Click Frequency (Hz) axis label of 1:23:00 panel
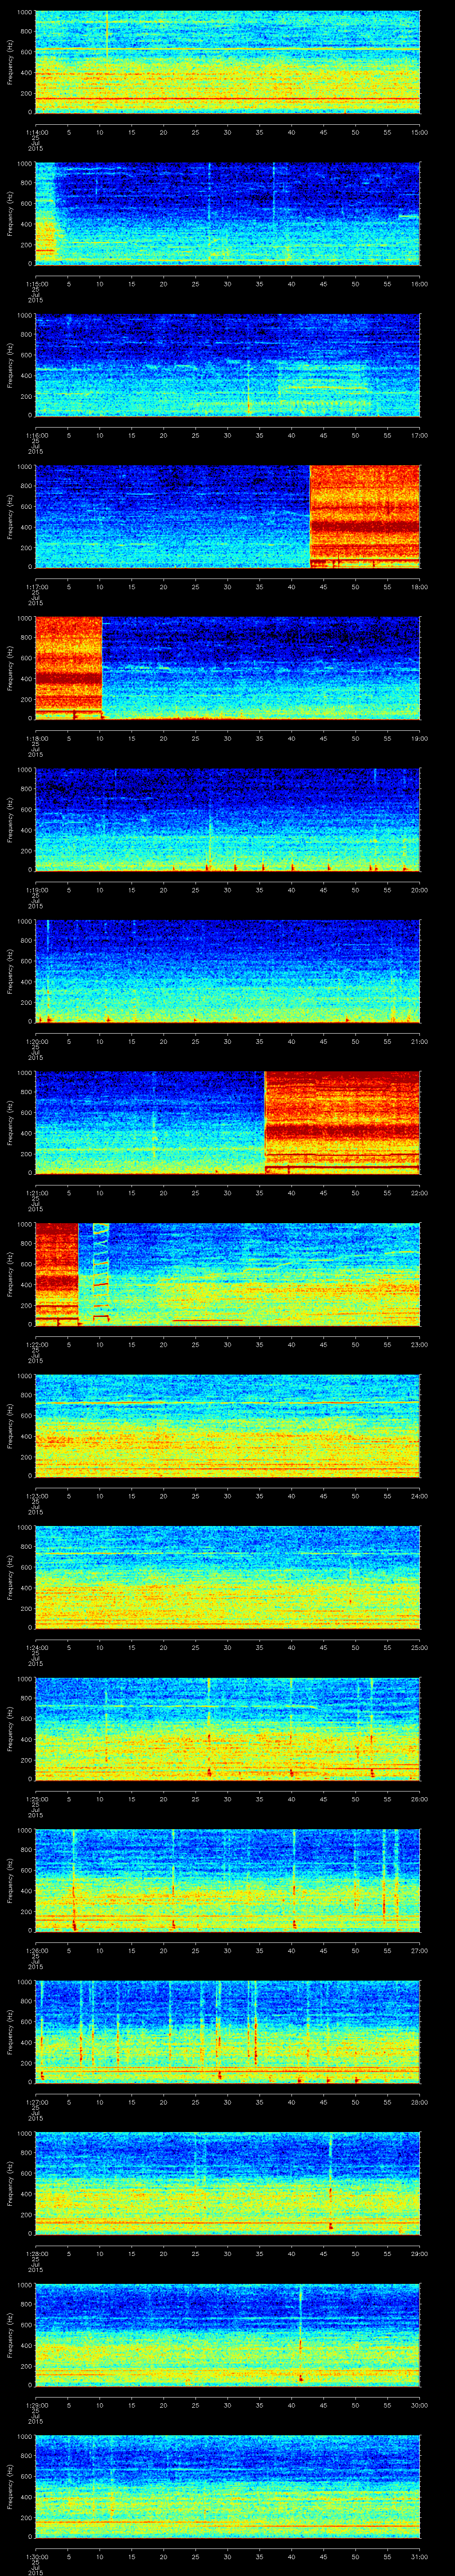455x2576 pixels. pos(10,1426)
